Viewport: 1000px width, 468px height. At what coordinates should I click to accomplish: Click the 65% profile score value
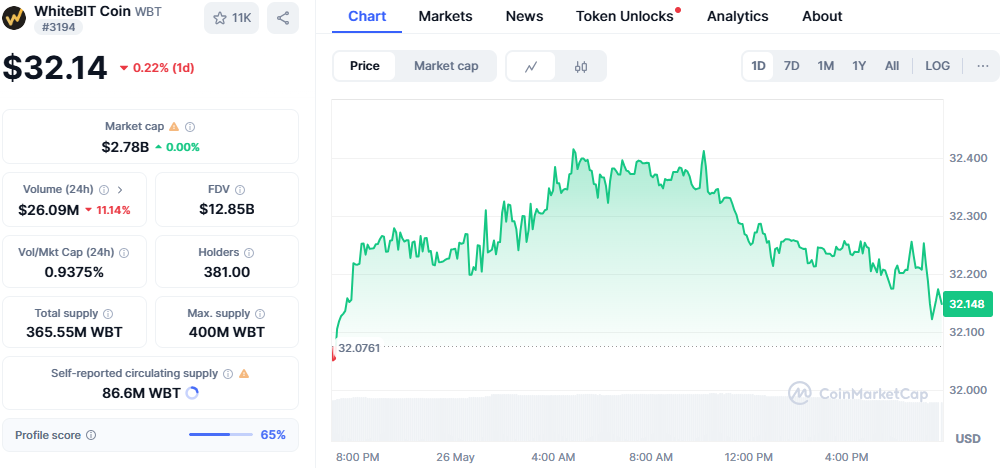coord(273,435)
